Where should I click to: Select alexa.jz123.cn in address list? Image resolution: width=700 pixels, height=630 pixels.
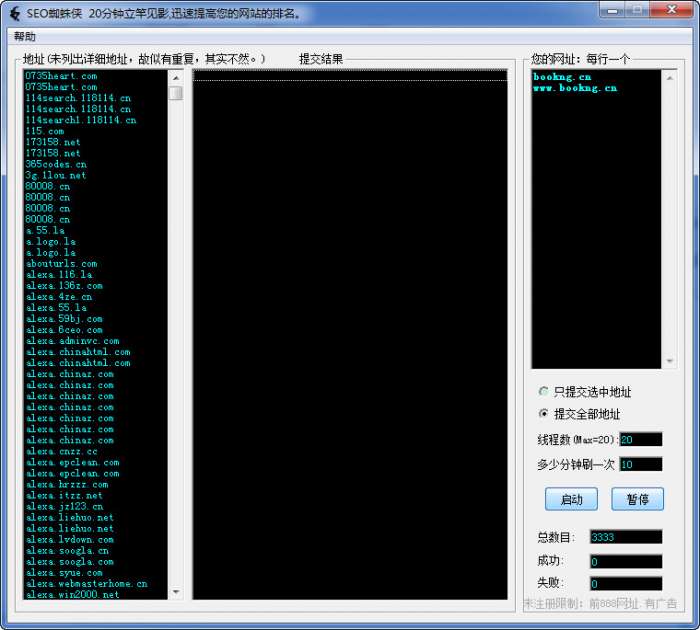[64, 507]
